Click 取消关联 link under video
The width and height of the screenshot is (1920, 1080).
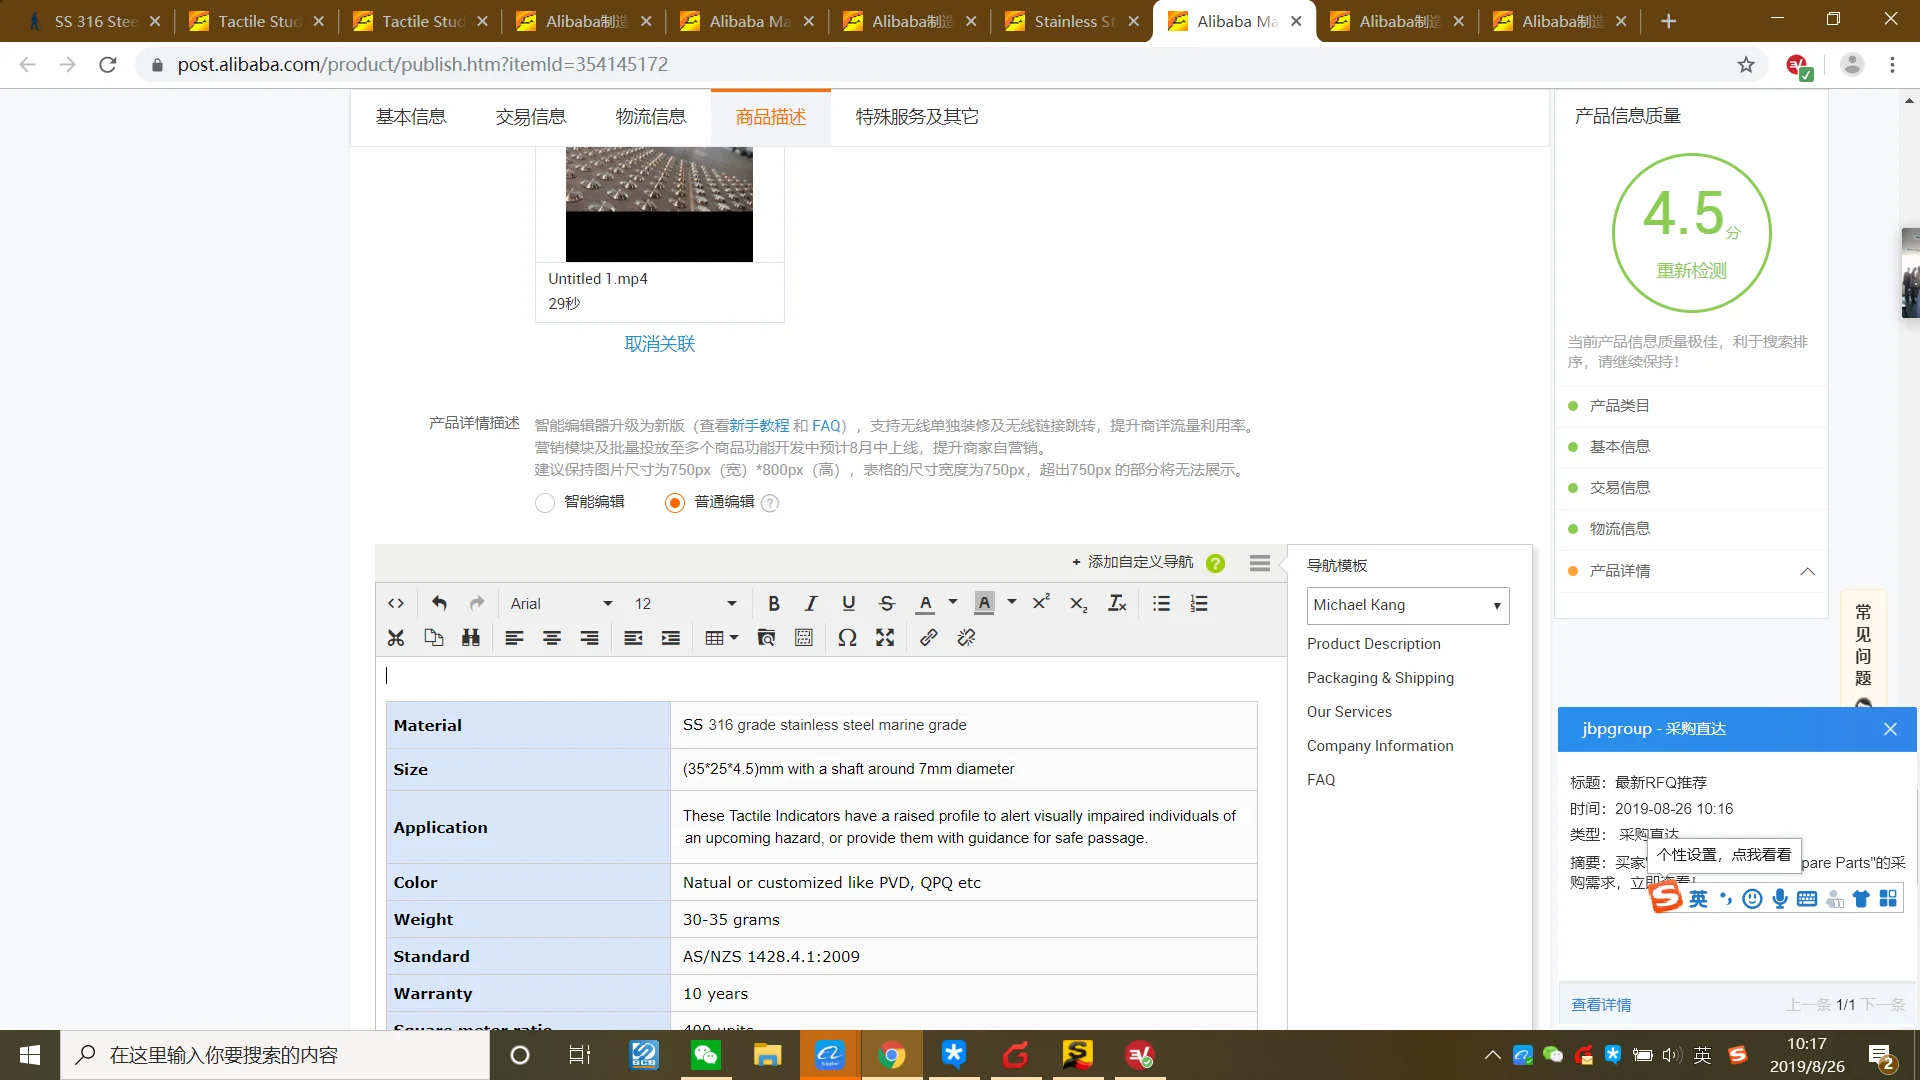point(659,344)
